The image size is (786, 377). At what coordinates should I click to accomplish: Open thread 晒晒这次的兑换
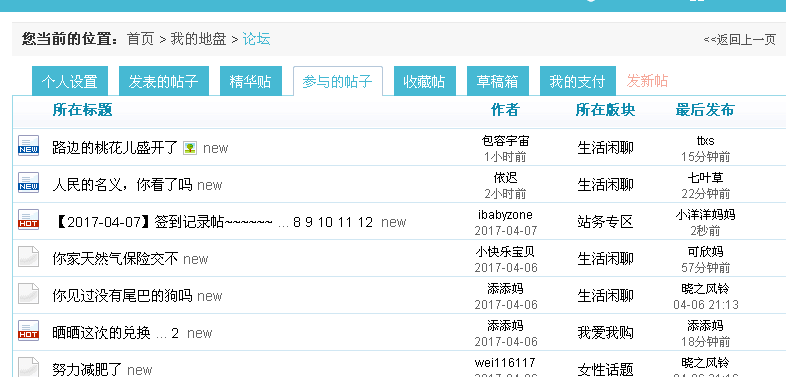(101, 333)
